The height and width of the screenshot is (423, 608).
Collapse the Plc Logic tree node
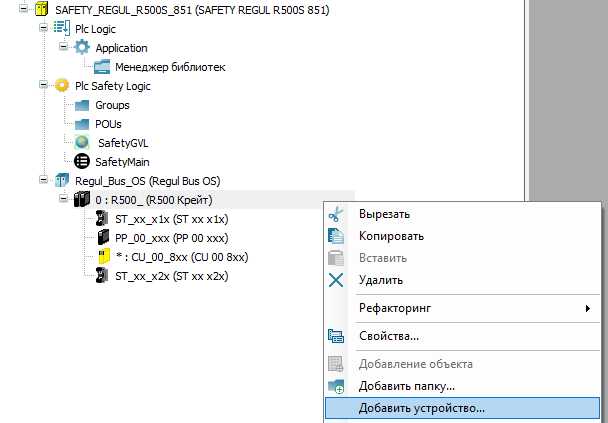click(x=43, y=29)
